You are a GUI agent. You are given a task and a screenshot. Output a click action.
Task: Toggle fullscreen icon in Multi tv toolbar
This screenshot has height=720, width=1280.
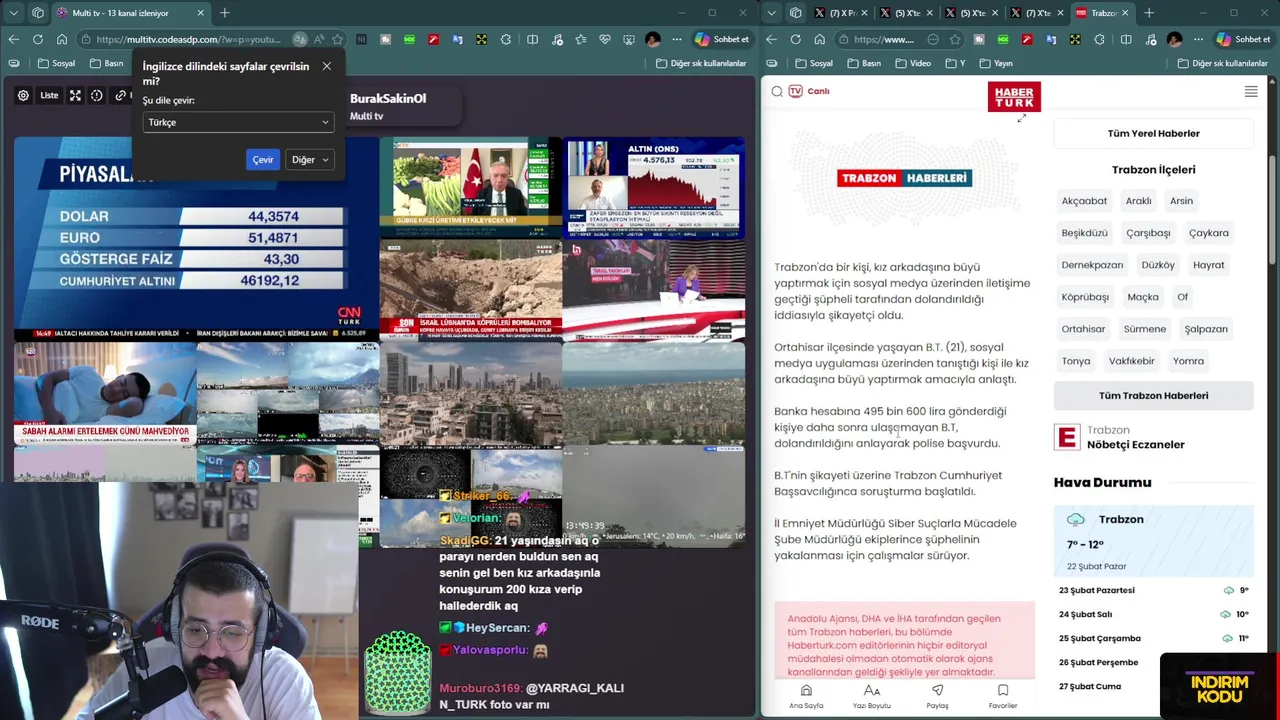tap(75, 95)
